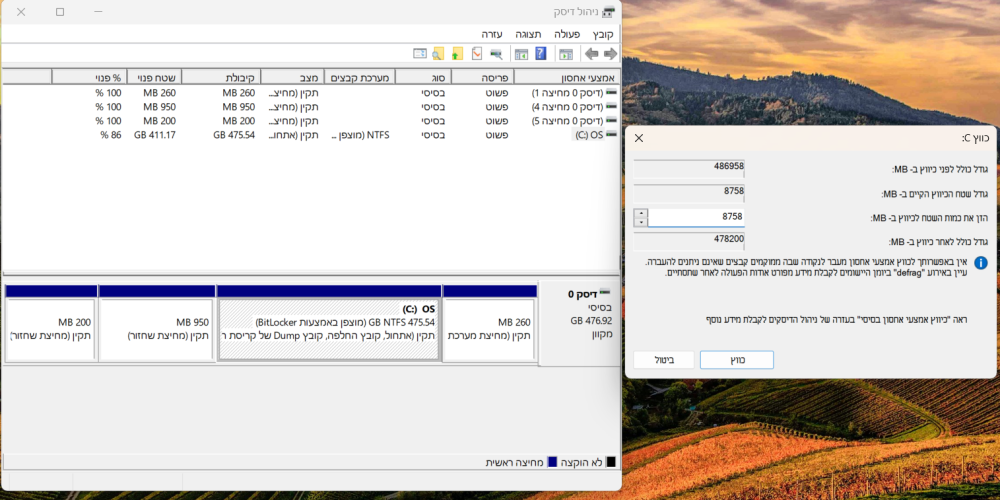Click the Disk Management title bar app icon
The image size is (1000, 500).
tap(609, 11)
